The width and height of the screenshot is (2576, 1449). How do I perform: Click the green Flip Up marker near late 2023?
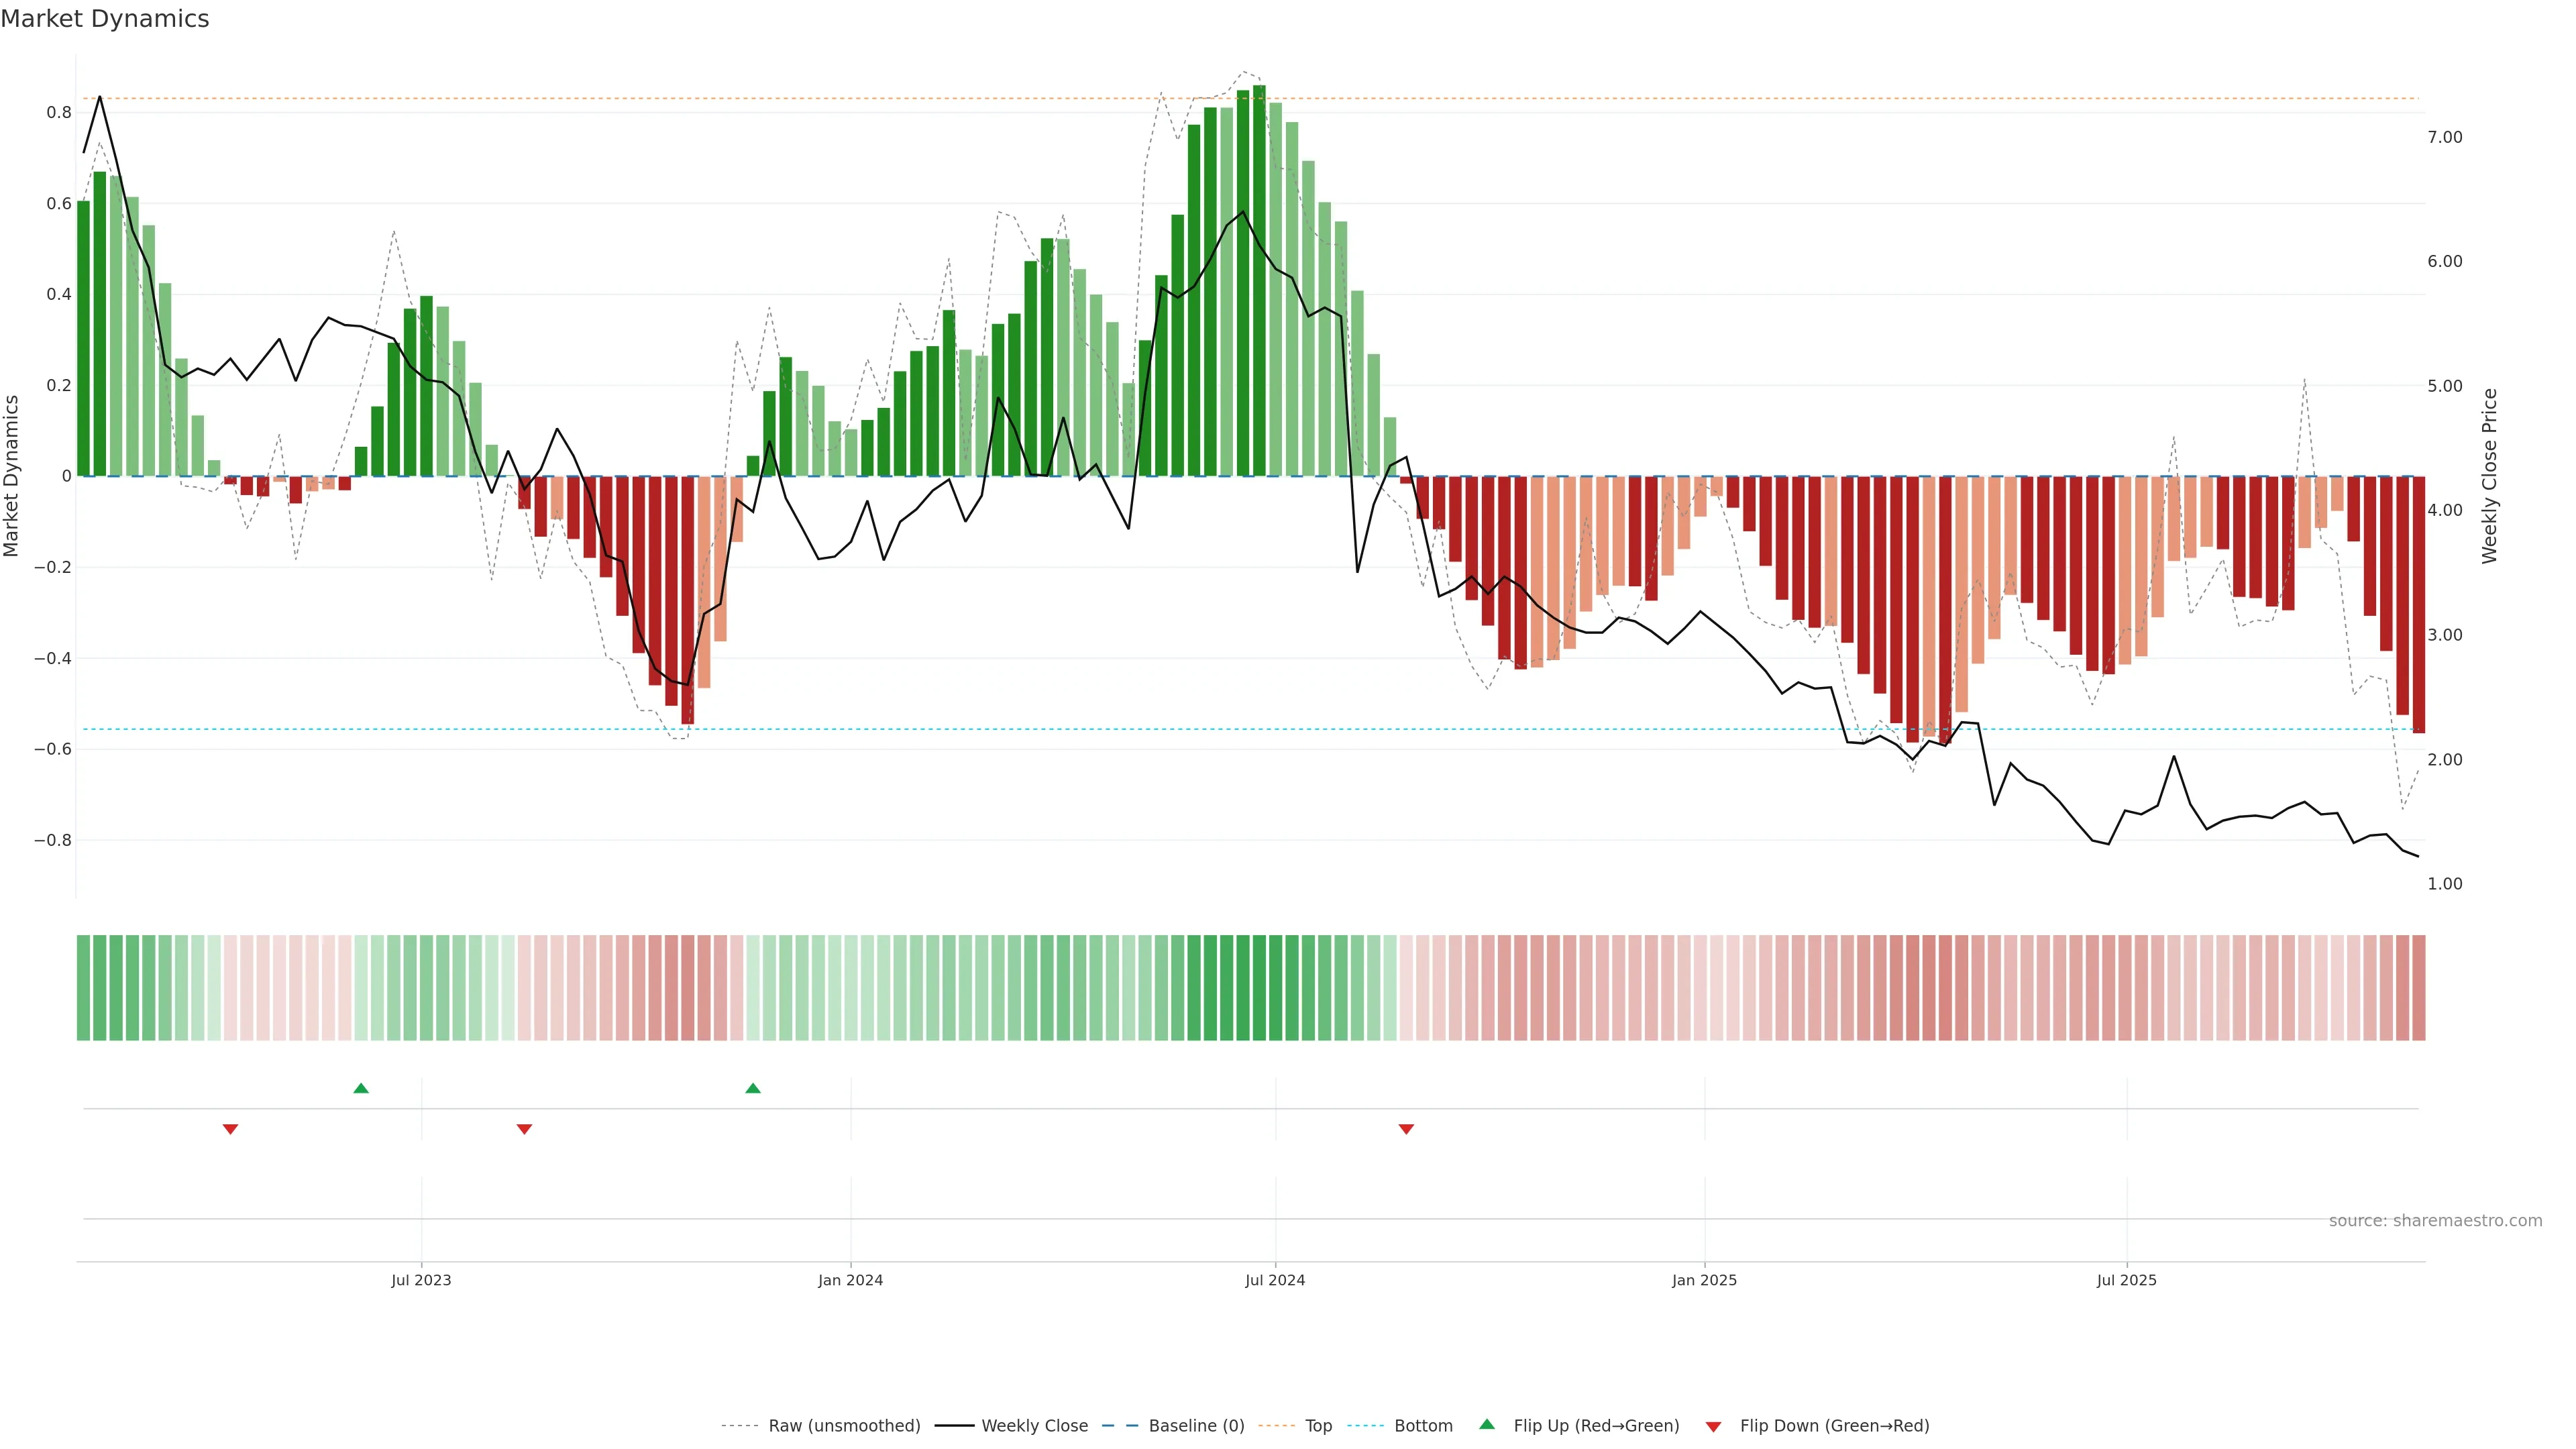(x=753, y=1088)
